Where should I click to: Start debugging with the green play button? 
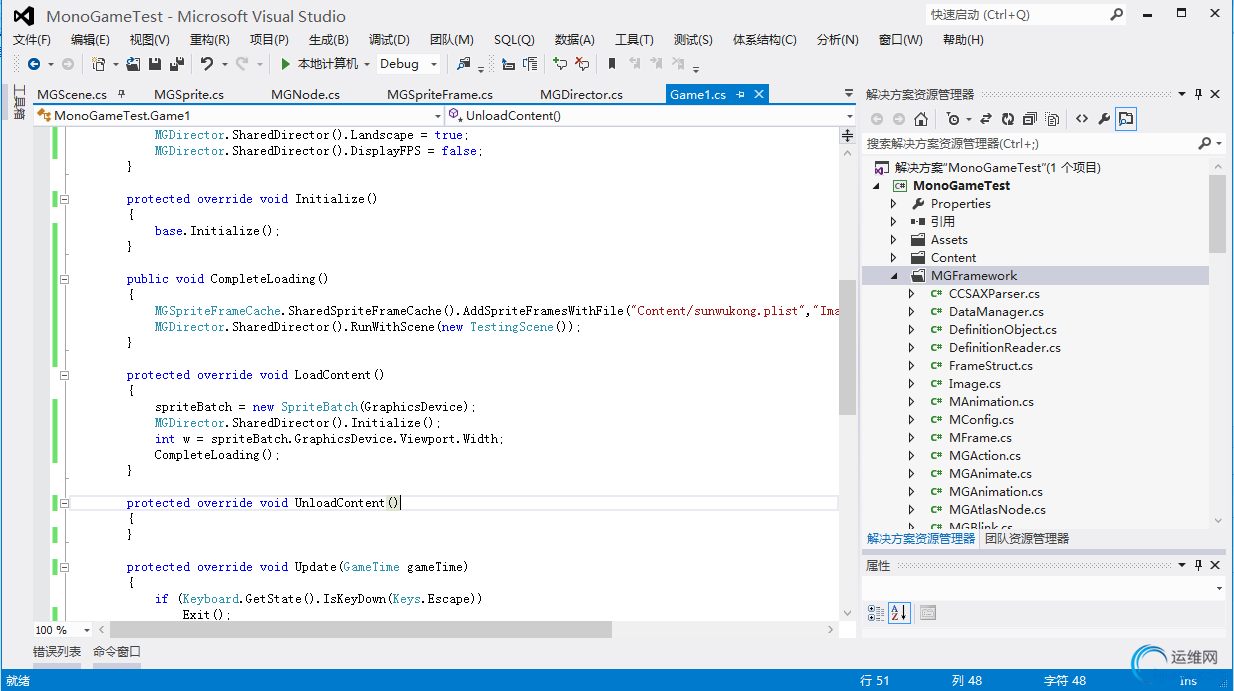[x=286, y=64]
